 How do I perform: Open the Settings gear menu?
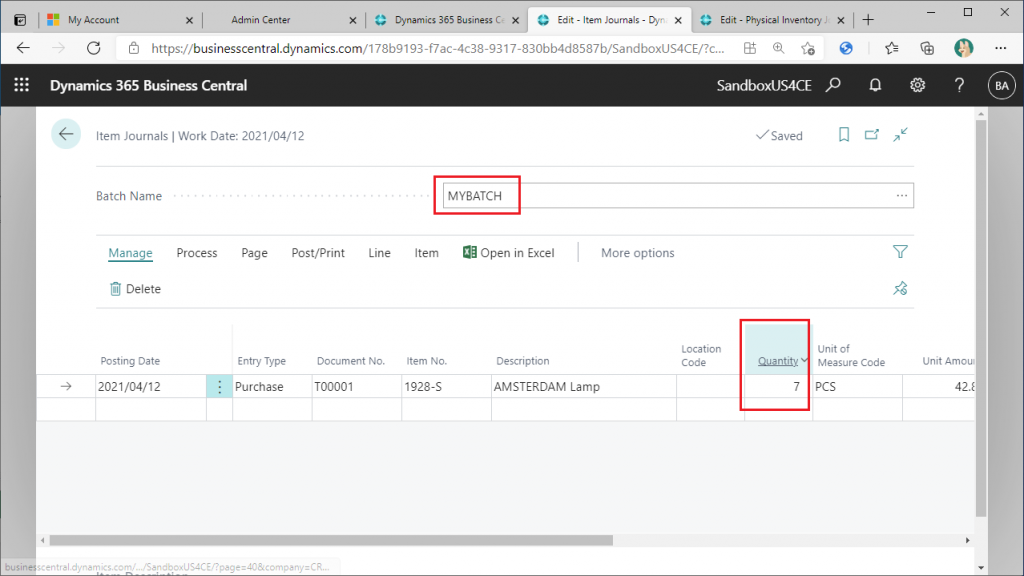(918, 85)
